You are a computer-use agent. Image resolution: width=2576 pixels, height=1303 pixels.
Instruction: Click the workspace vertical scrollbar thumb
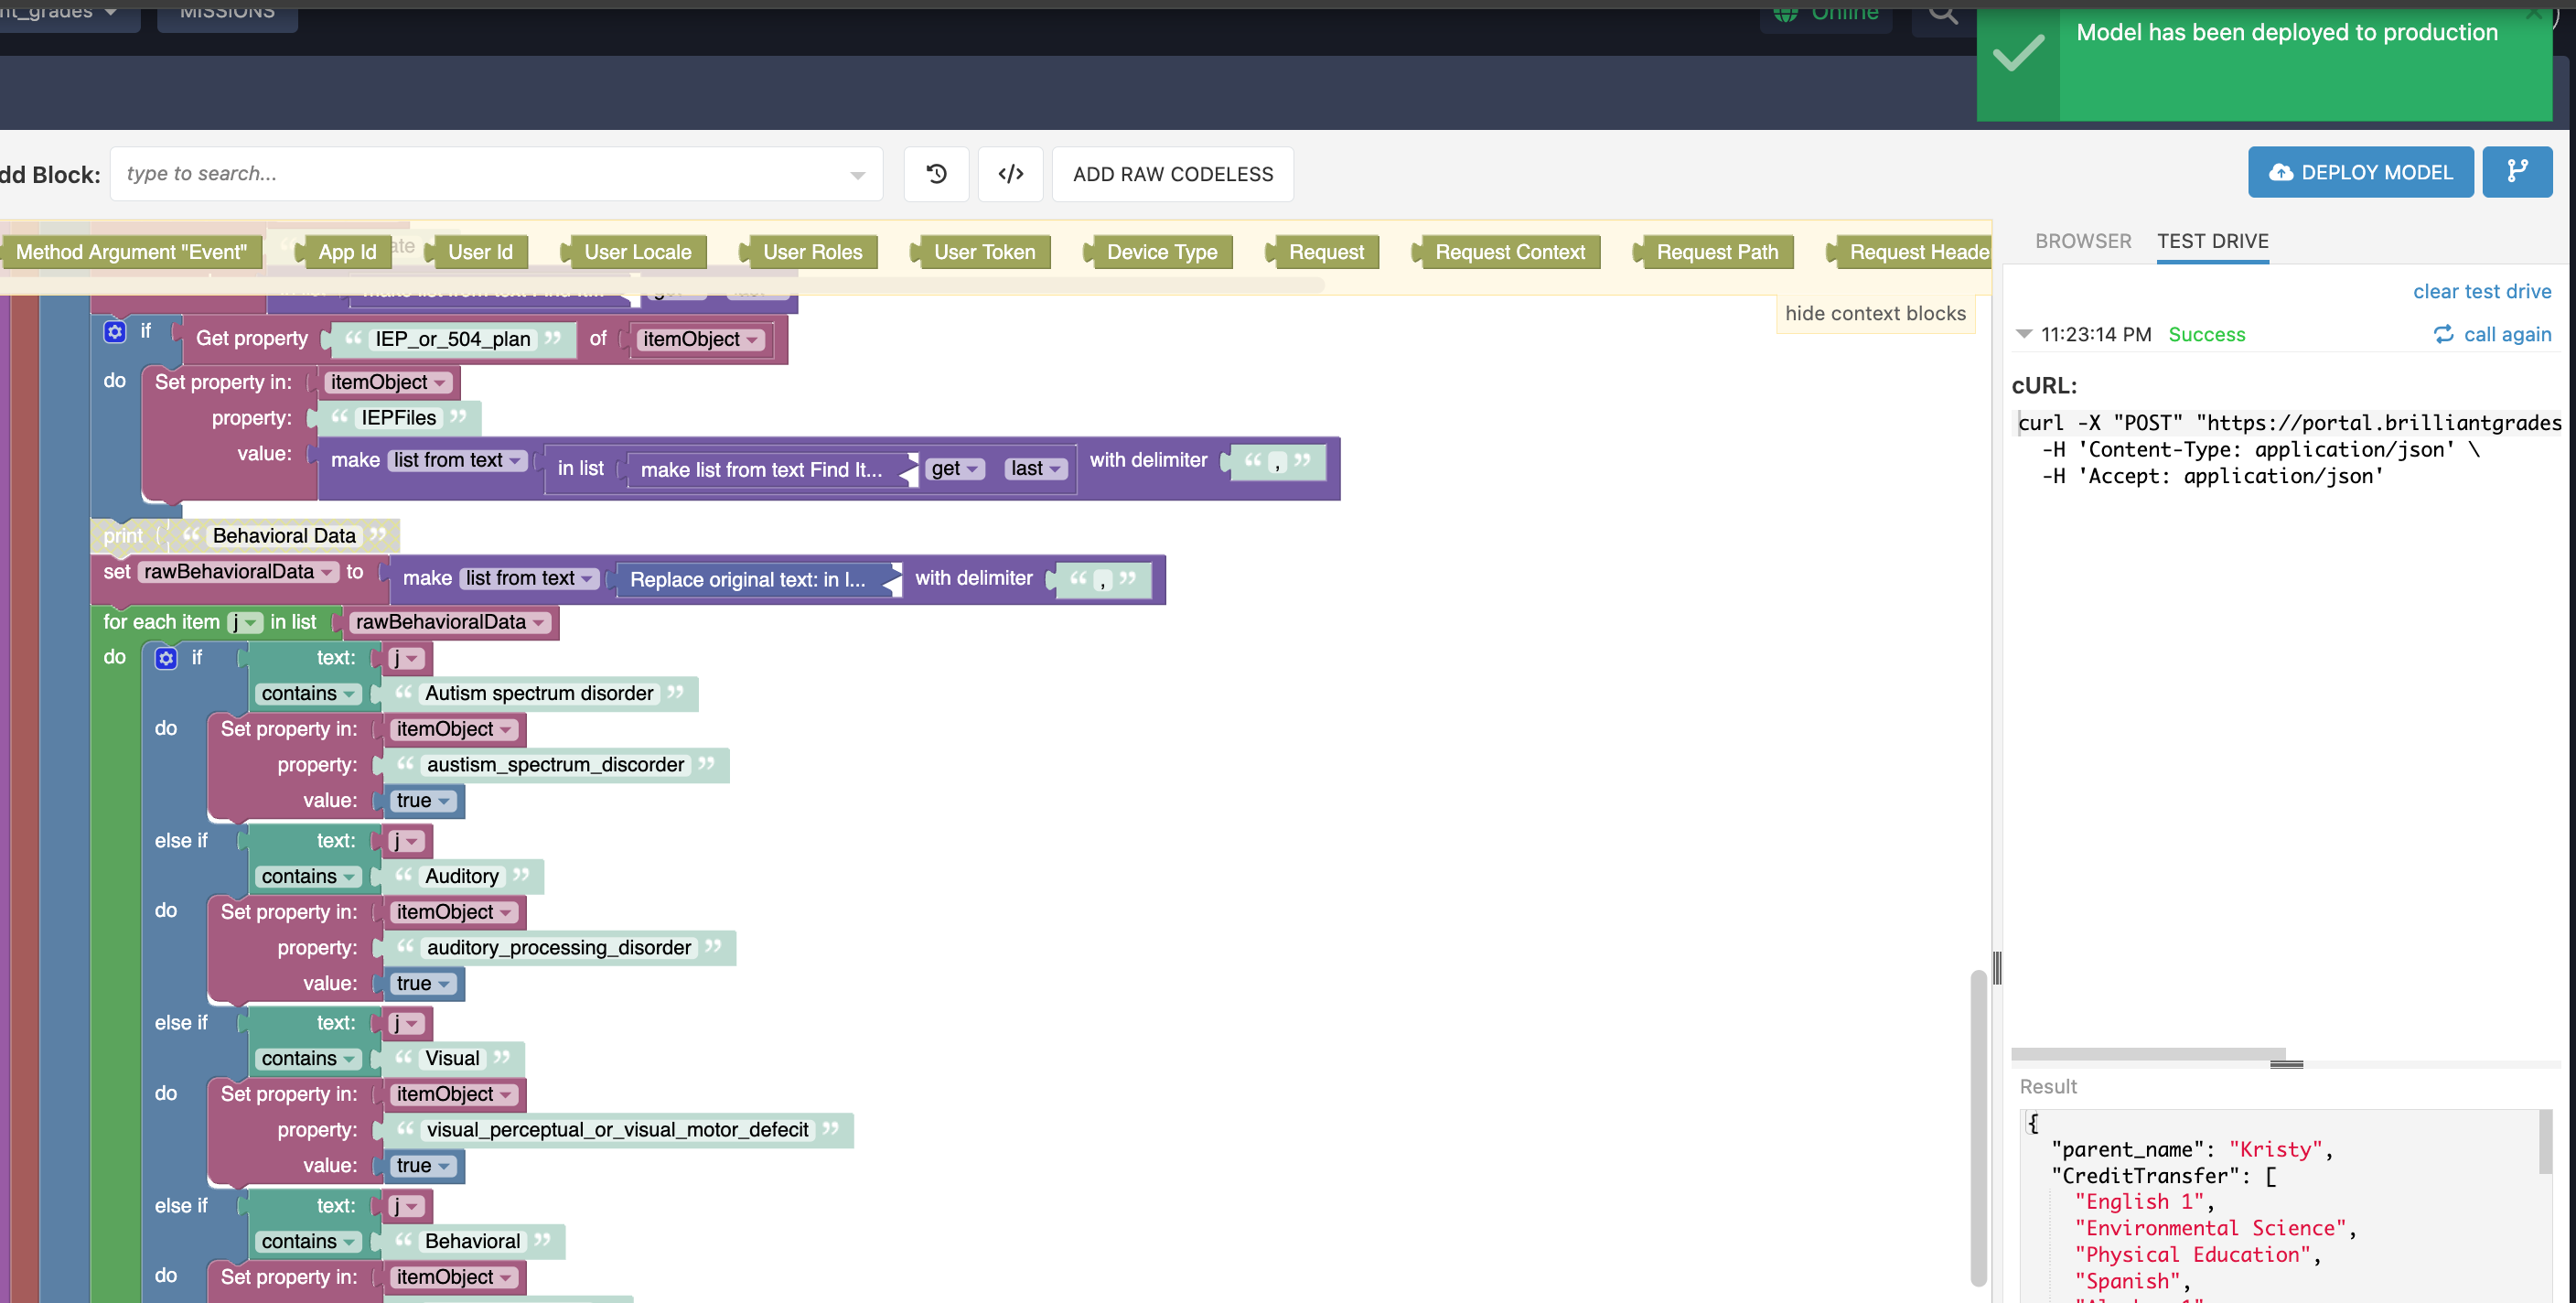click(1977, 1128)
